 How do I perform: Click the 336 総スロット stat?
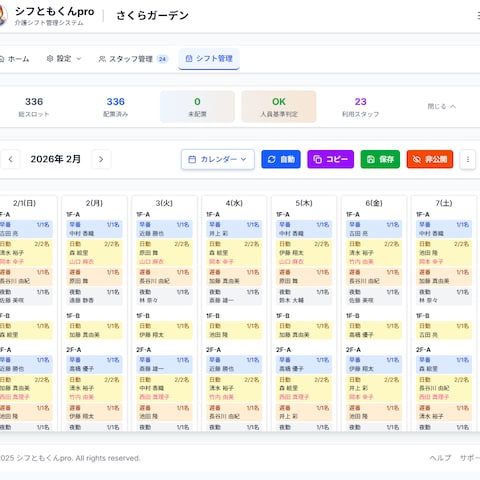pos(34,107)
